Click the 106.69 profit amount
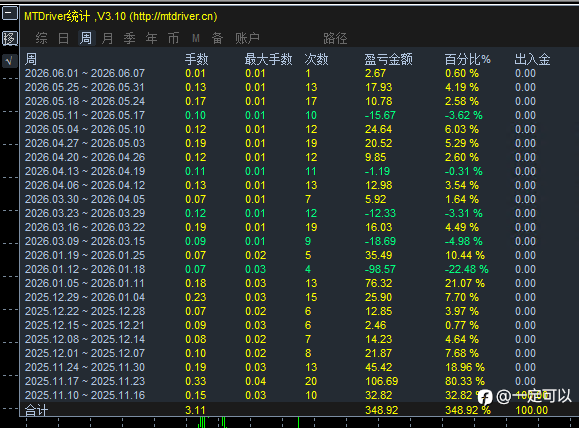Image resolution: width=579 pixels, height=428 pixels. (x=381, y=381)
